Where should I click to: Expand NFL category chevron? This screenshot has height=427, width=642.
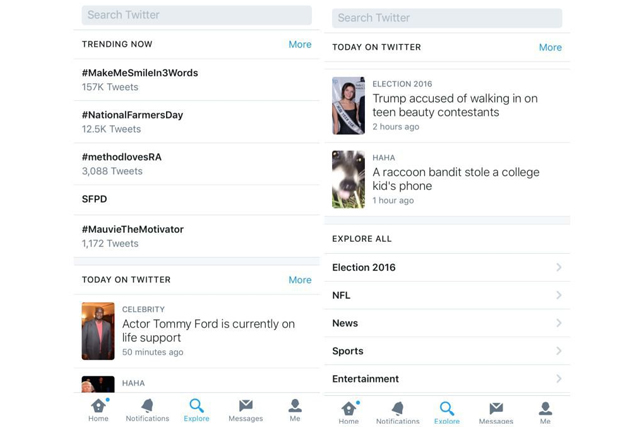click(558, 295)
